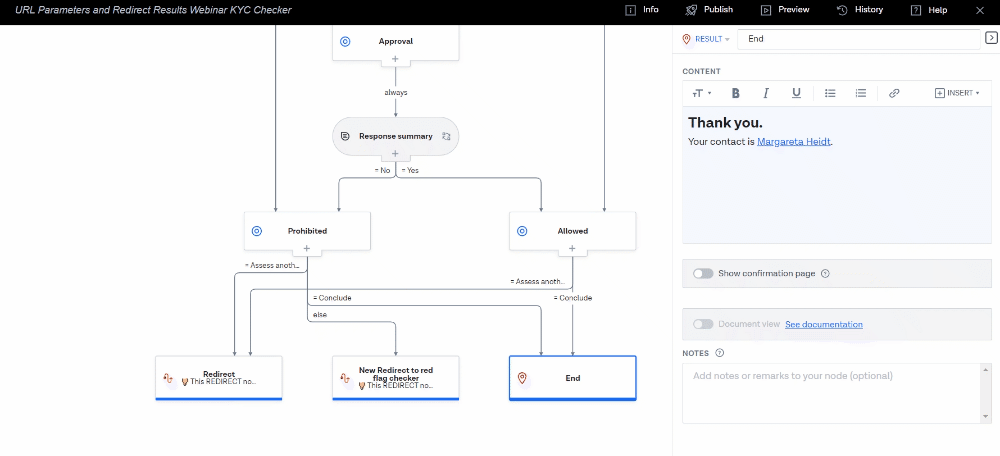Select the Approval node
Screen dimensions: 1000x456
coord(395,41)
